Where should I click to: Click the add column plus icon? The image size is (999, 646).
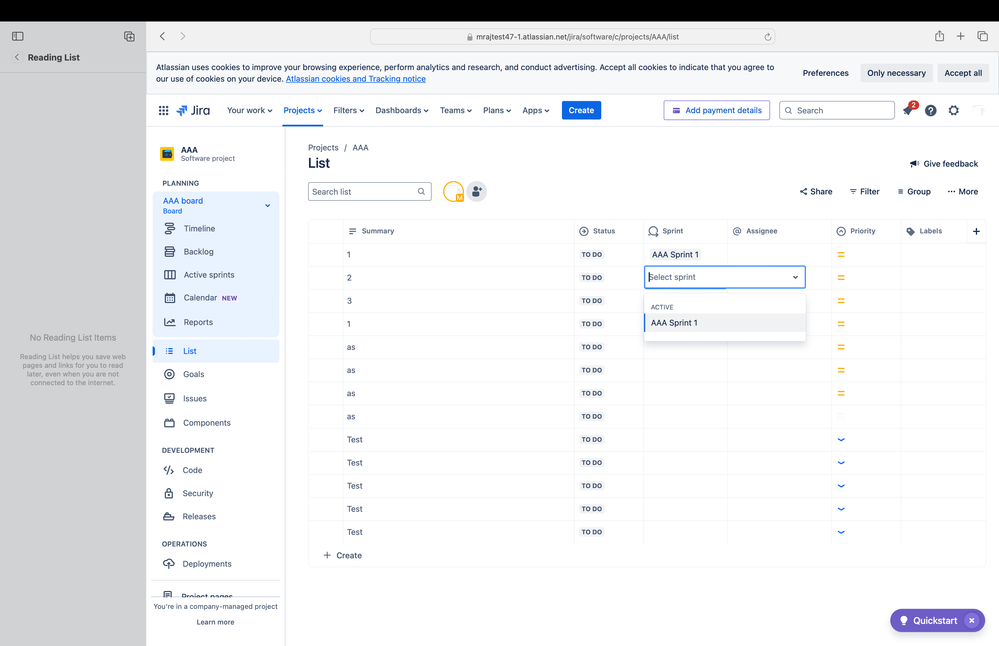pyautogui.click(x=976, y=231)
